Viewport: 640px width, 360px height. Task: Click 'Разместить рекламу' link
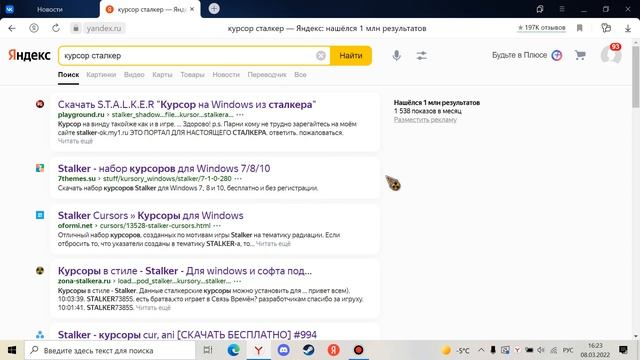coord(425,120)
